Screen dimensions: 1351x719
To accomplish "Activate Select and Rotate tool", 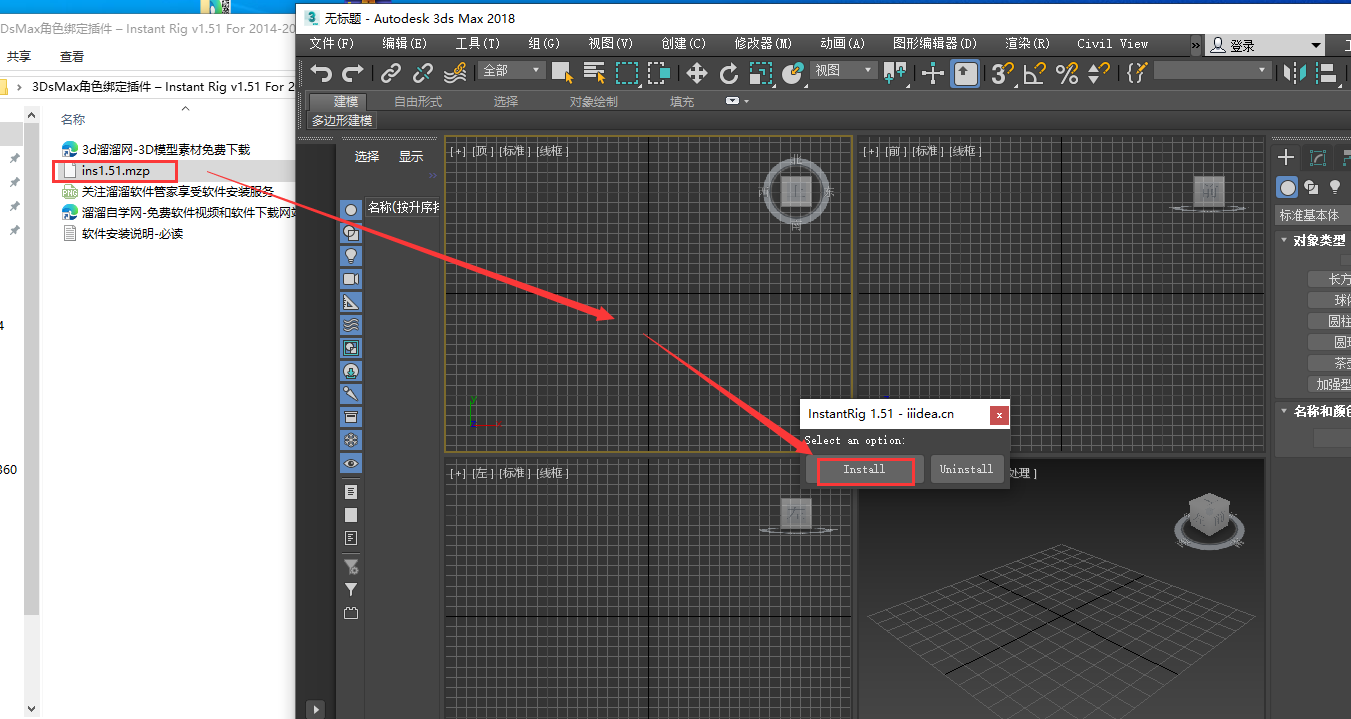I will tap(729, 73).
